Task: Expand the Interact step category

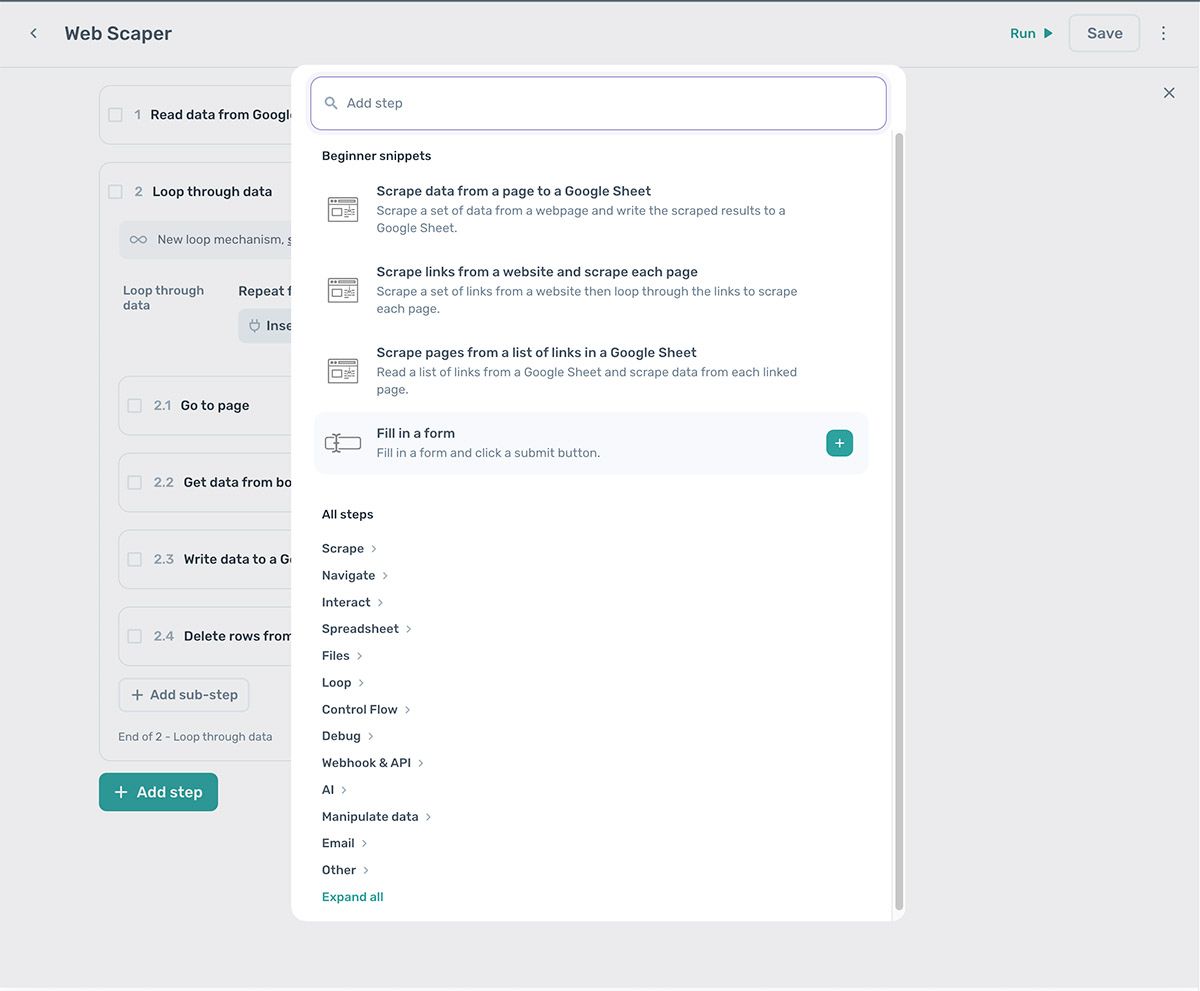Action: (x=353, y=603)
